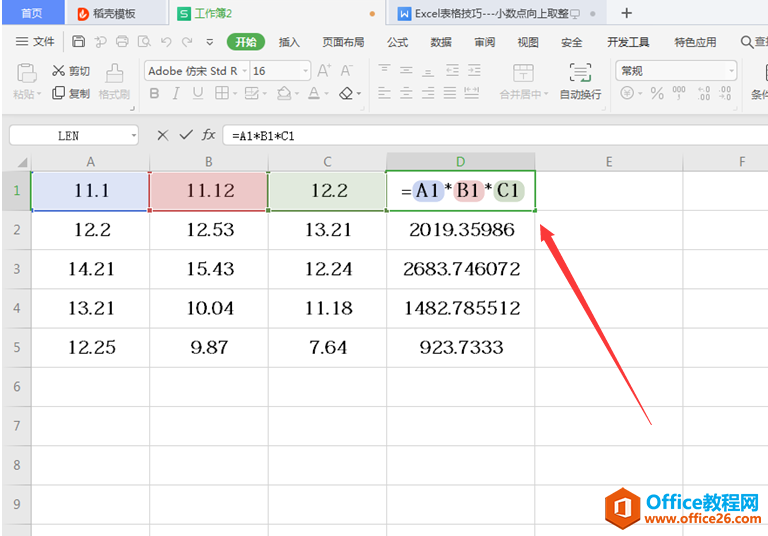Click the Cut (剪切) scissors button
Screen dimensions: 768x536
71,71
